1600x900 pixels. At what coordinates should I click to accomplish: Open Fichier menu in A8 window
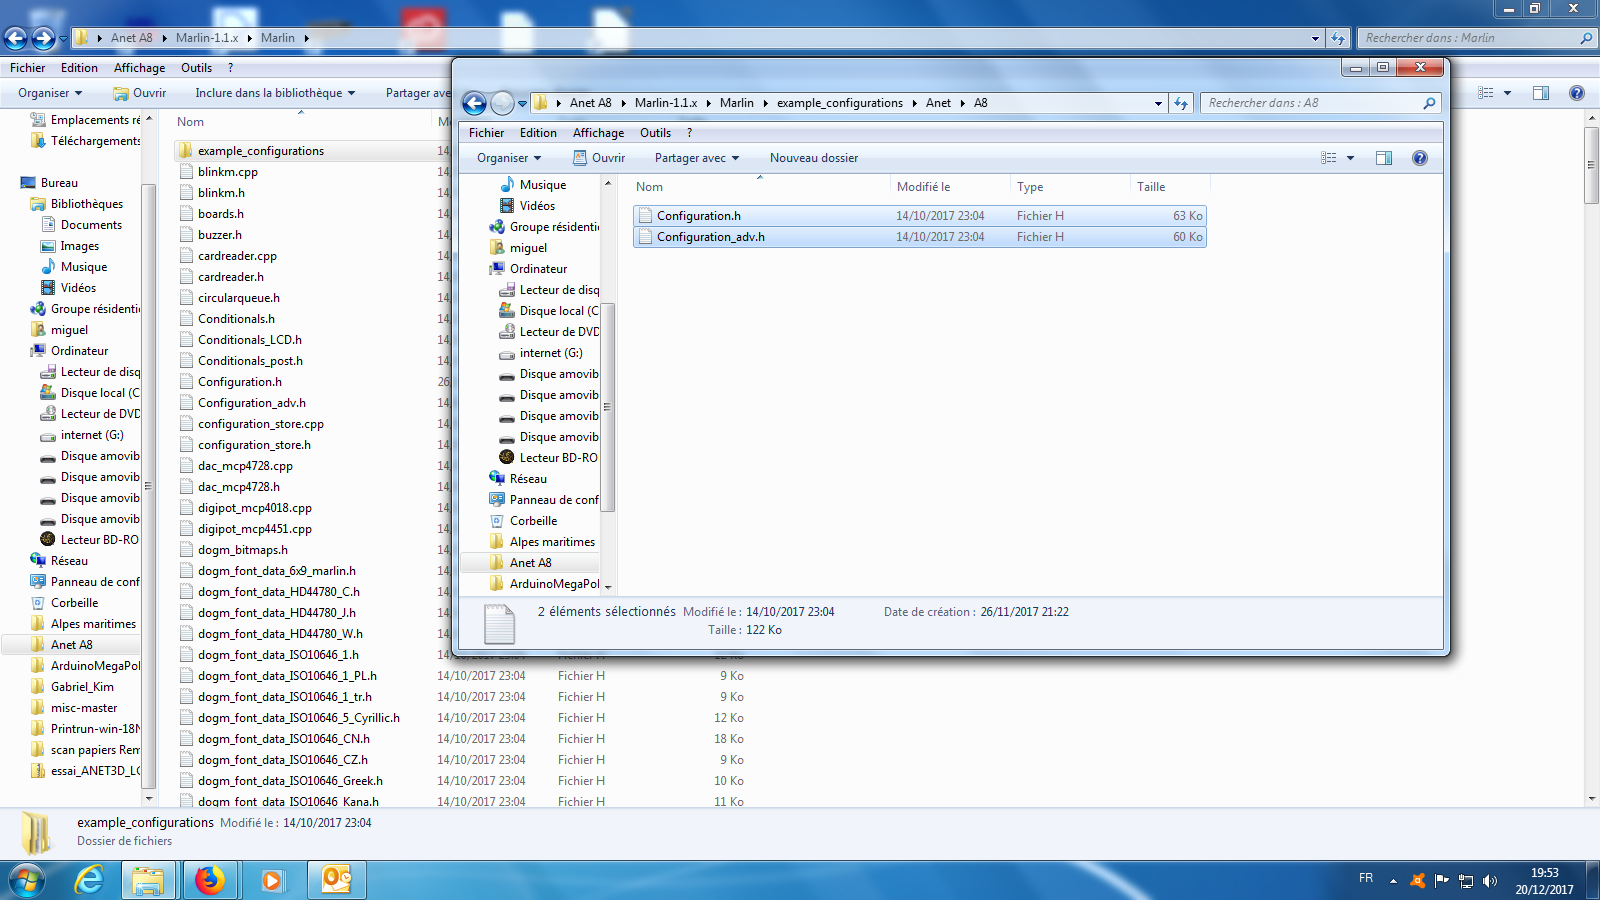486,133
